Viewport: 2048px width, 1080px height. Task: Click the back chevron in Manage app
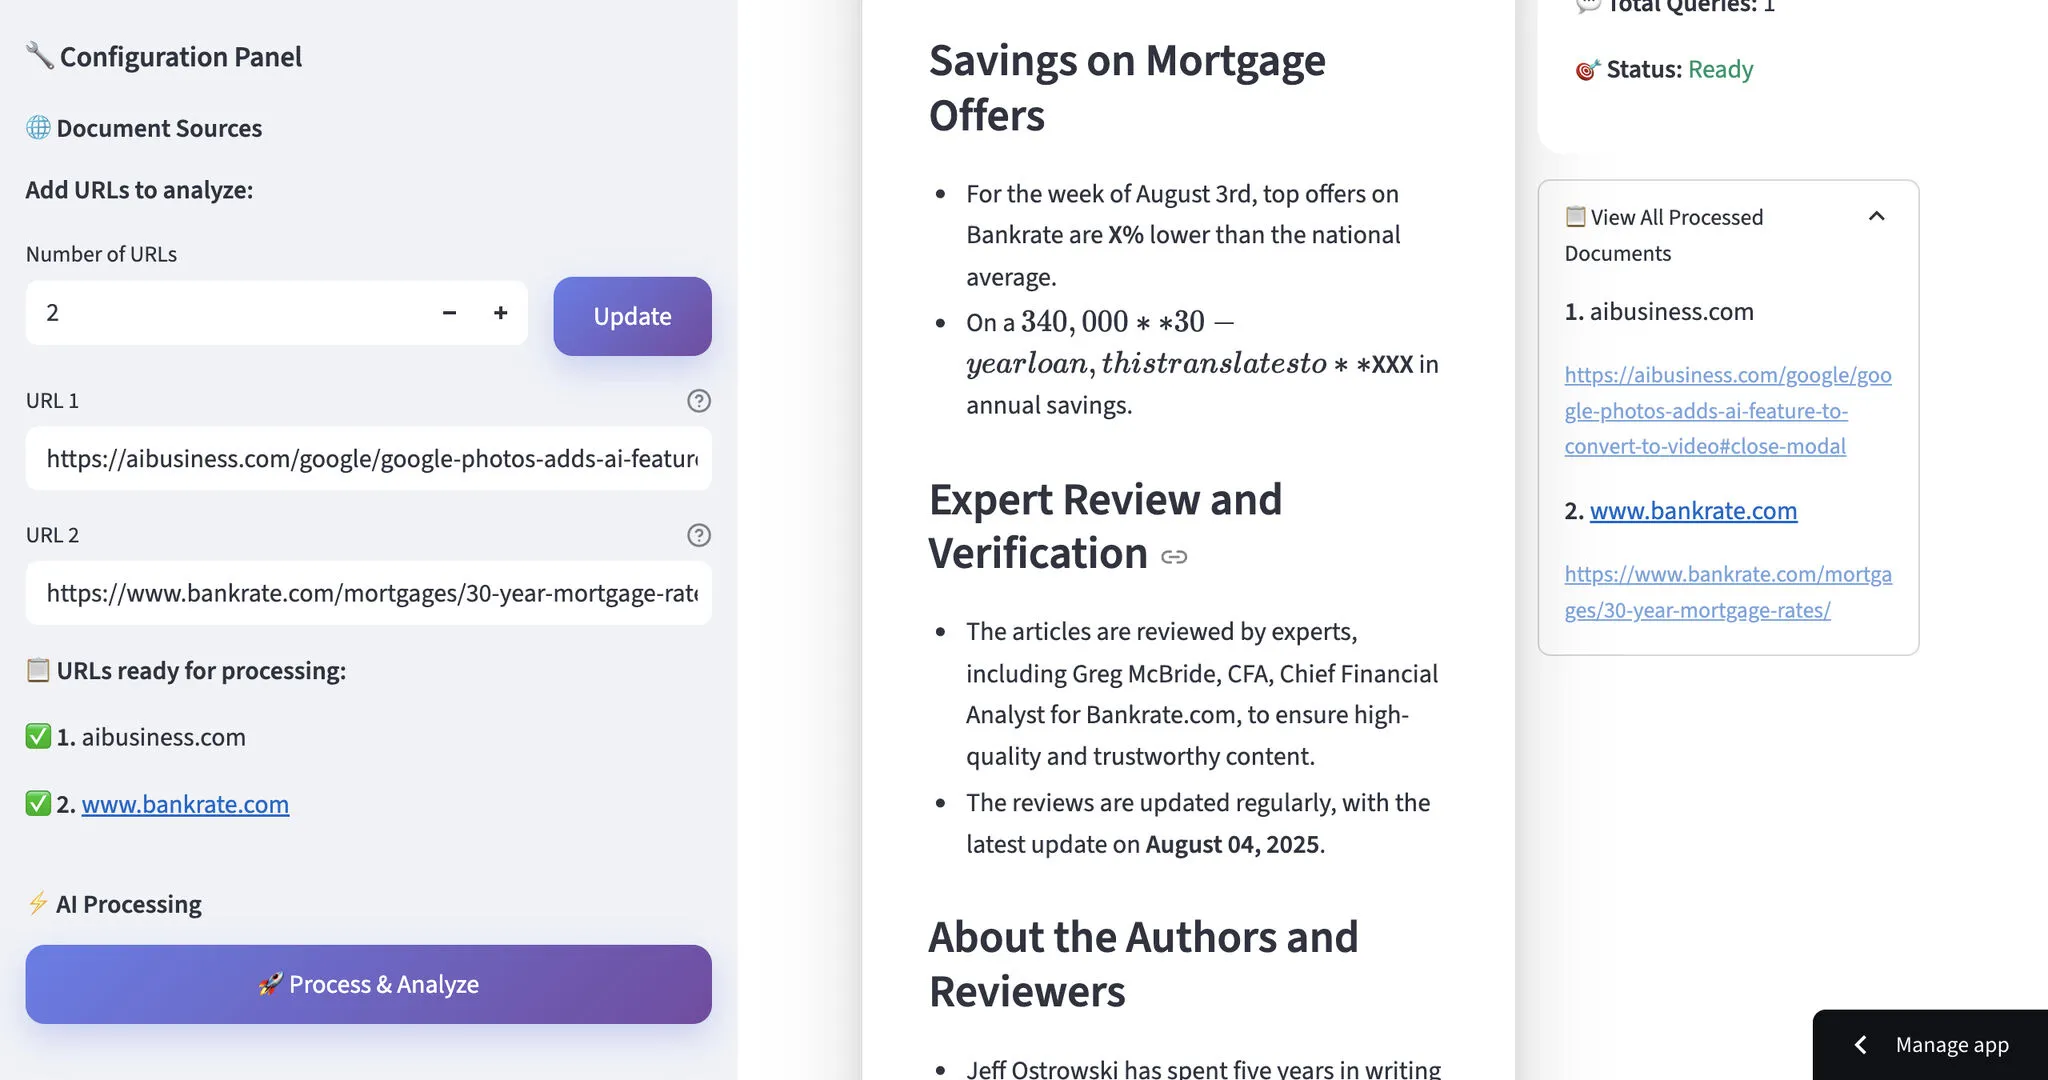[1860, 1045]
